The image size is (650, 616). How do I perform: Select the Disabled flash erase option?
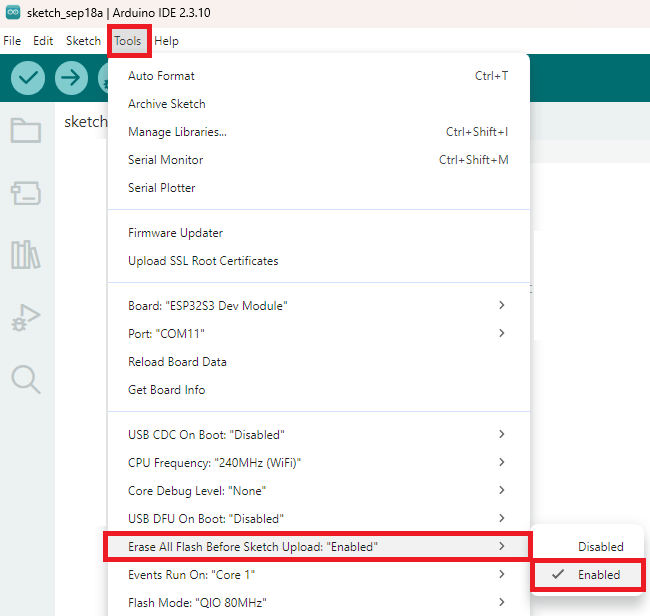[589, 546]
